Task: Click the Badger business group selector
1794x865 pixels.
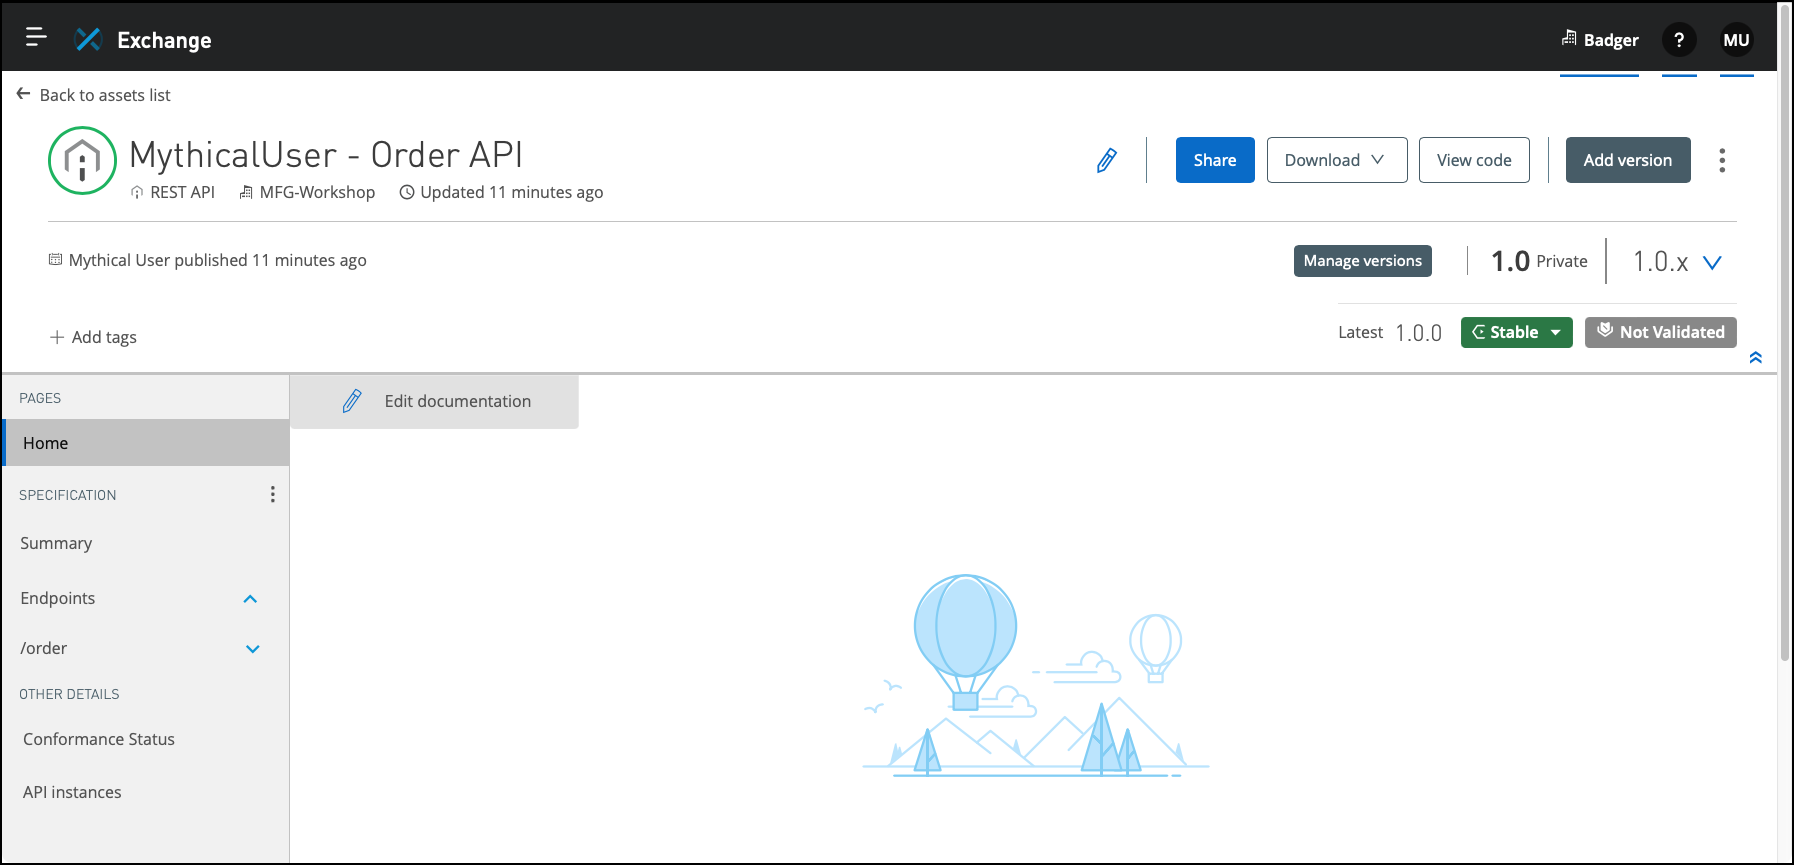Action: point(1600,40)
